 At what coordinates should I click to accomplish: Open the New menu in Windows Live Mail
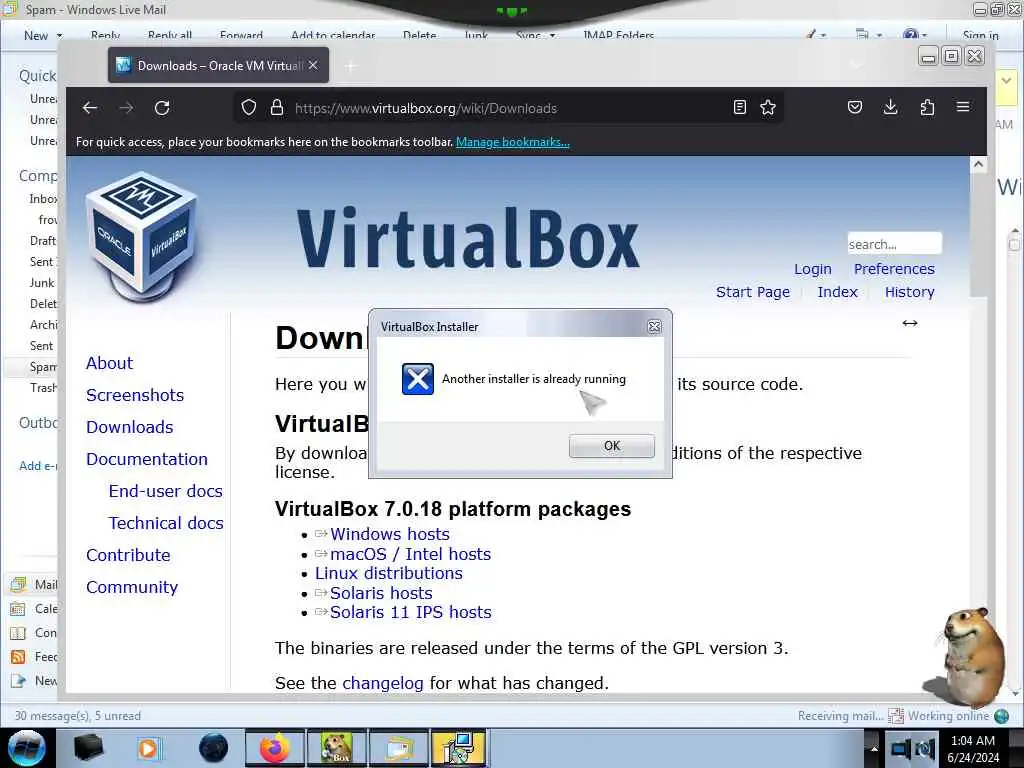[42, 35]
